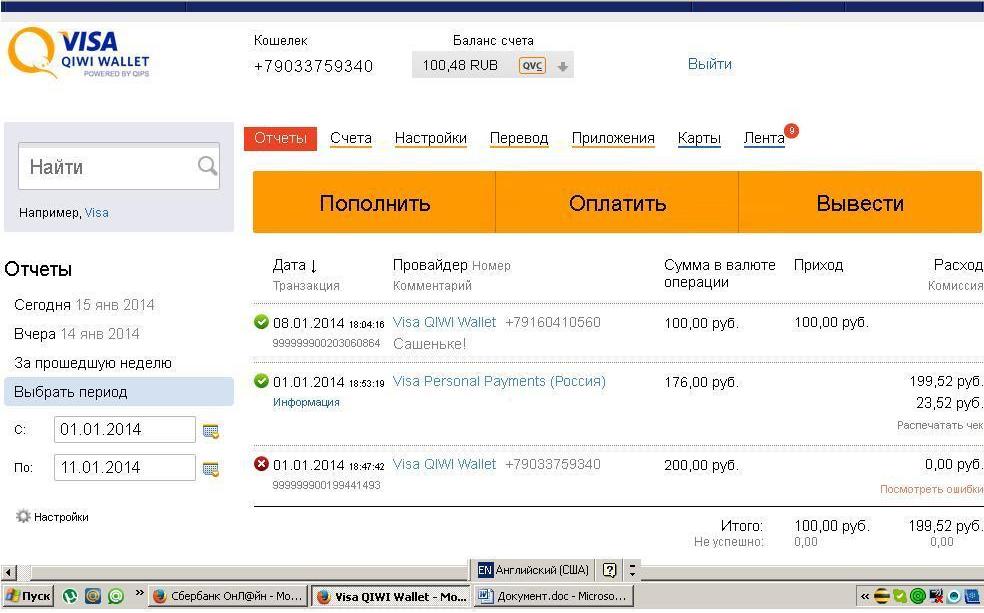Switch to Документ.doc taskbar window
The width and height of the screenshot is (984, 613).
point(554,596)
